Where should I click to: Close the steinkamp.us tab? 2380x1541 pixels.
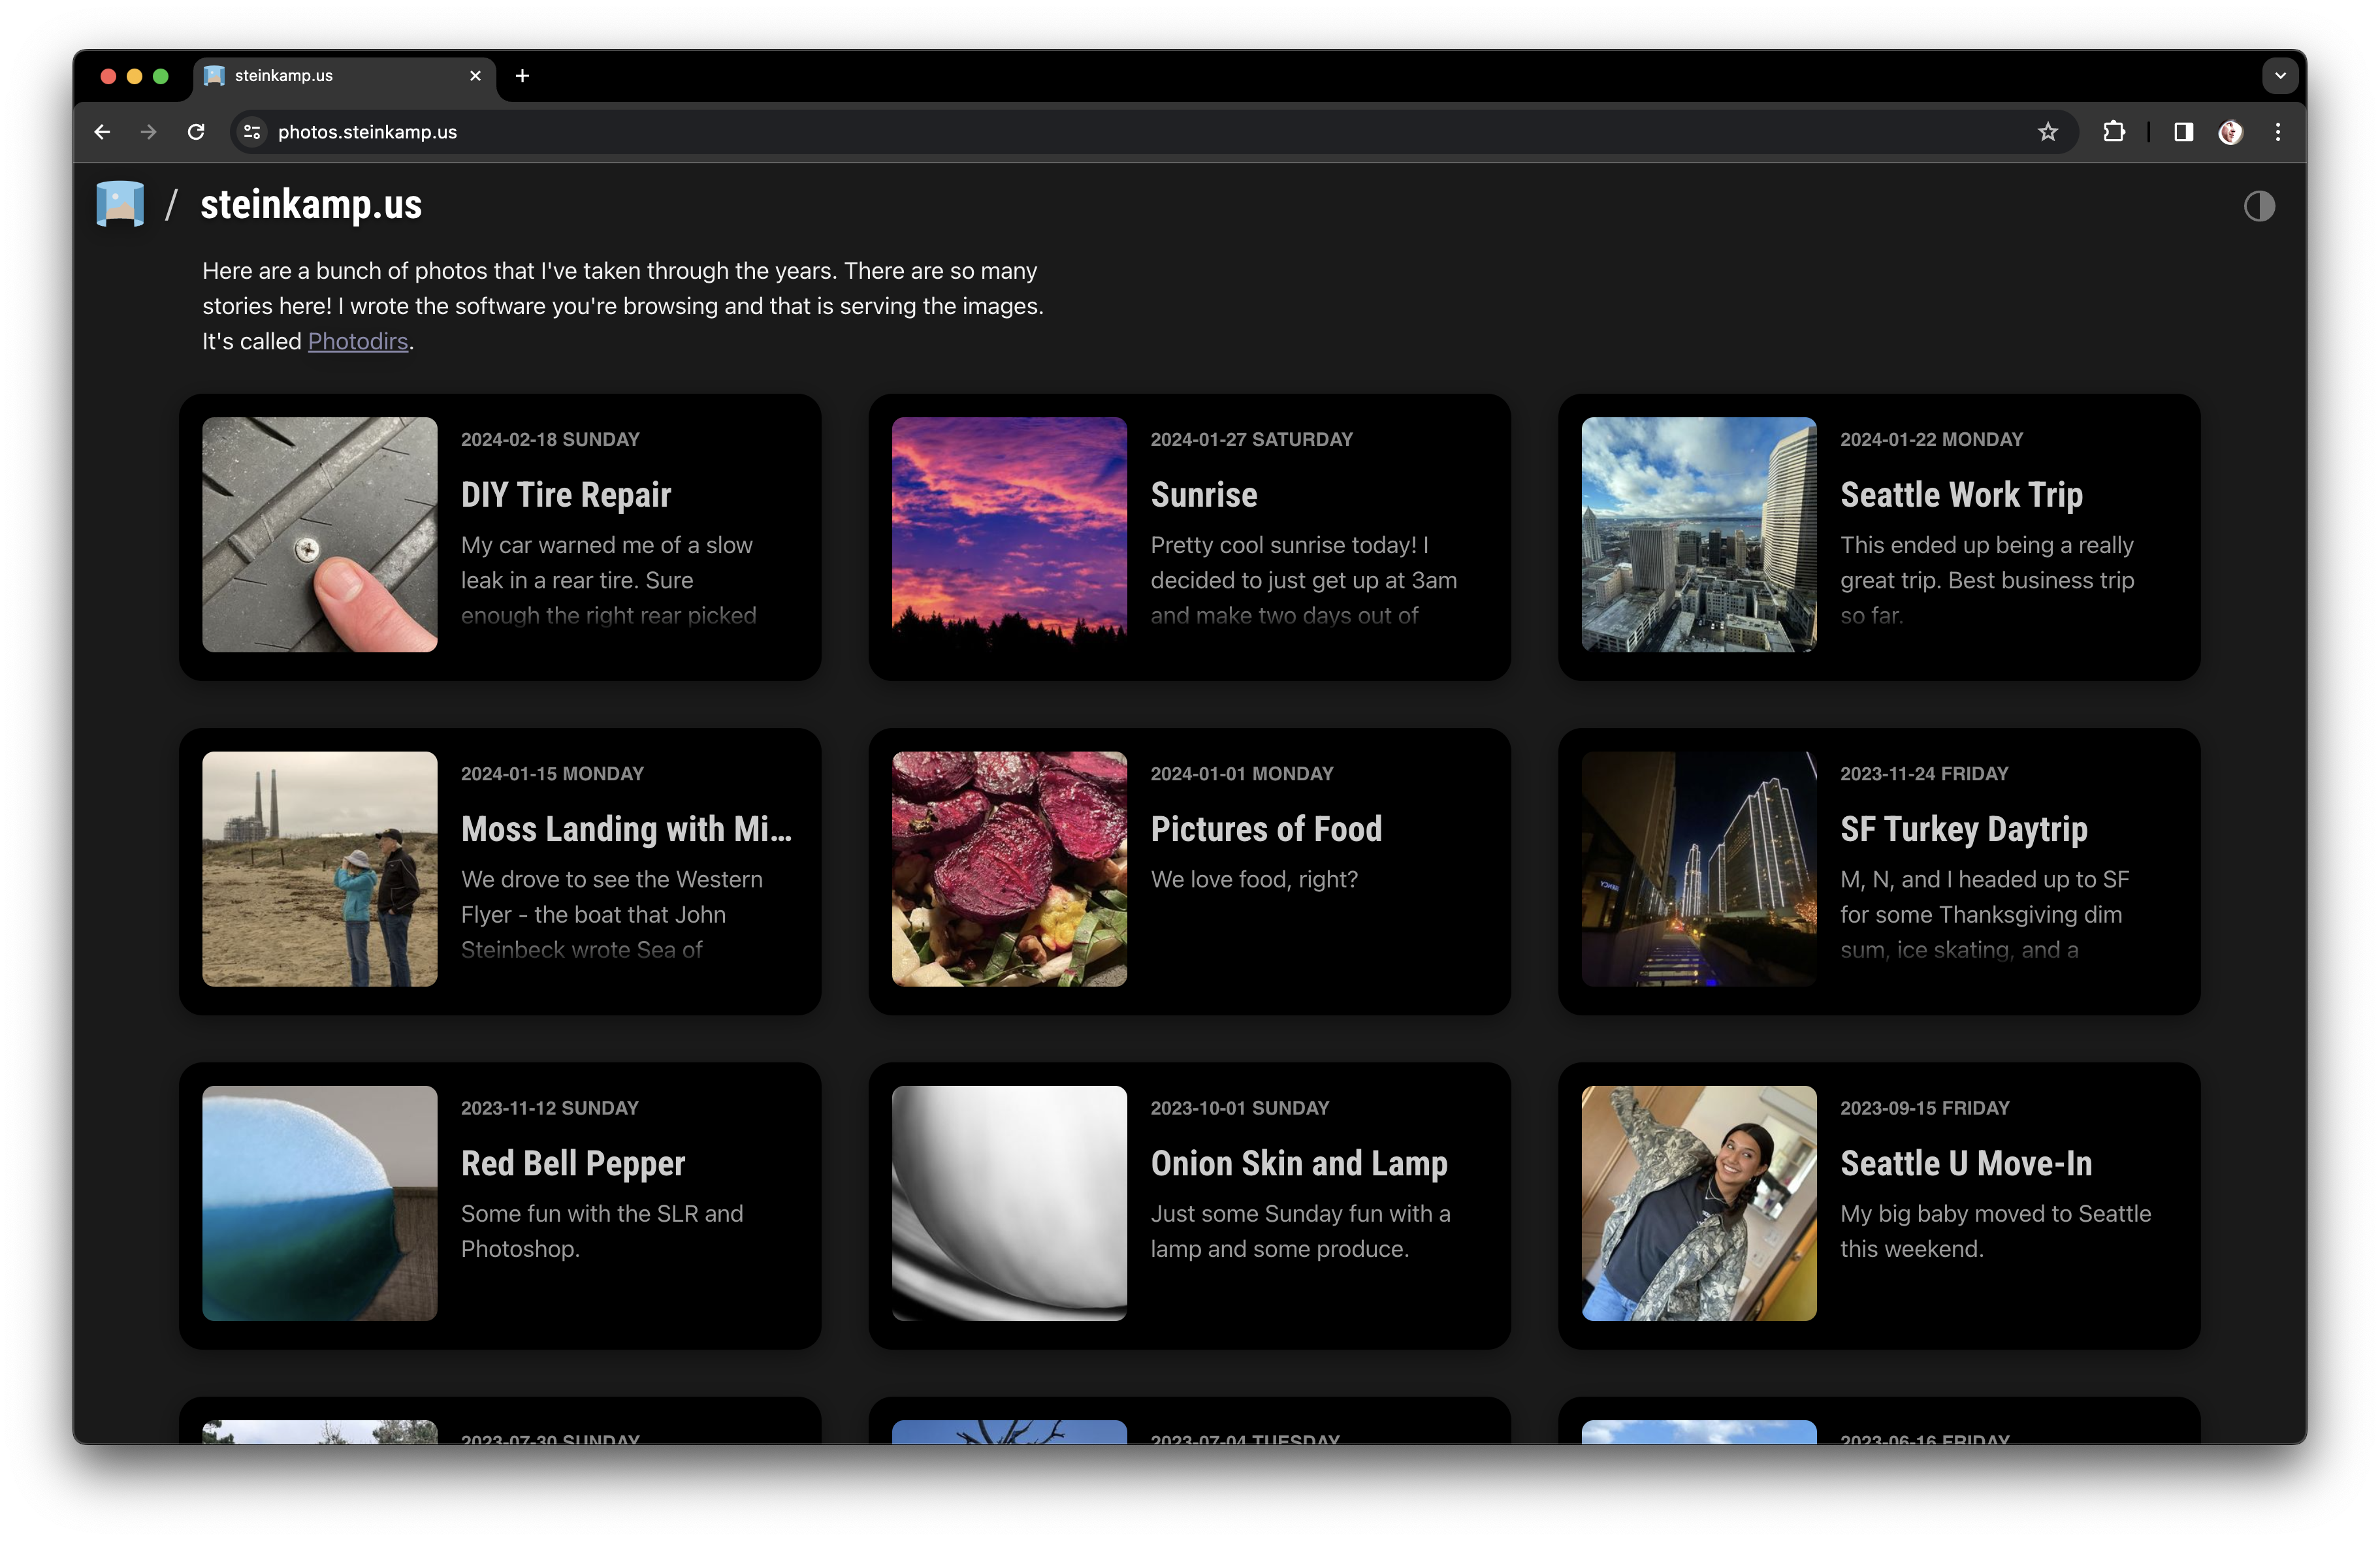[475, 76]
